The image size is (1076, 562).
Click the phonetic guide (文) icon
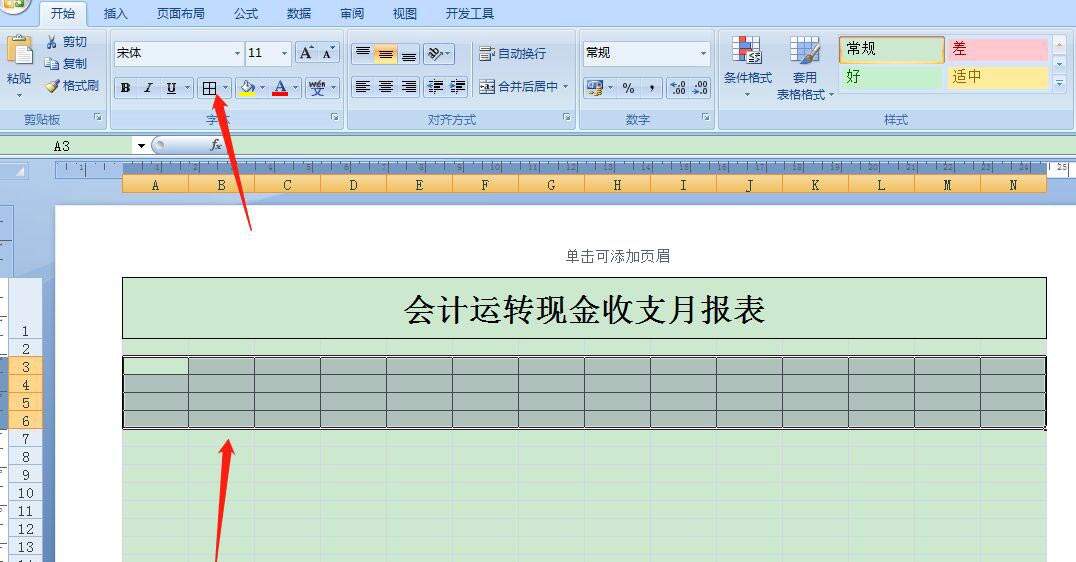tap(317, 88)
